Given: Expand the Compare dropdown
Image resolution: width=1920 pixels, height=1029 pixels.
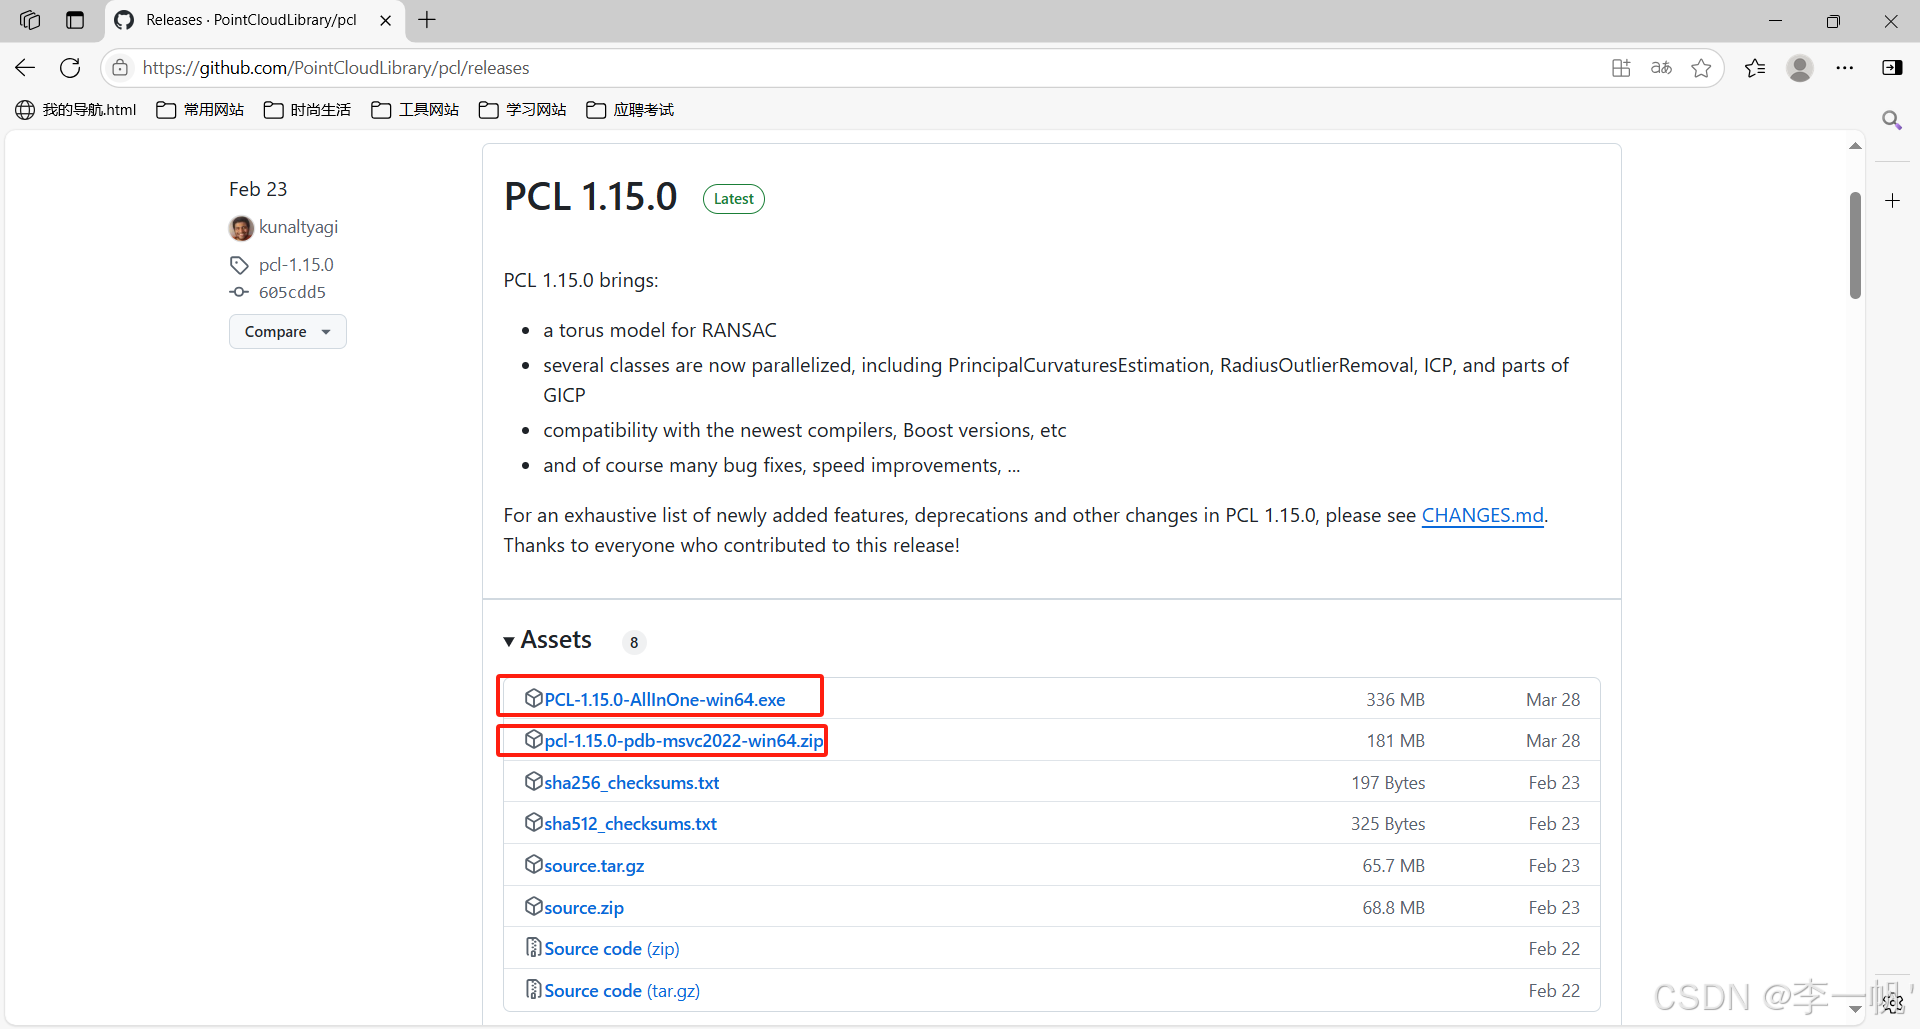Looking at the screenshot, I should tap(287, 332).
